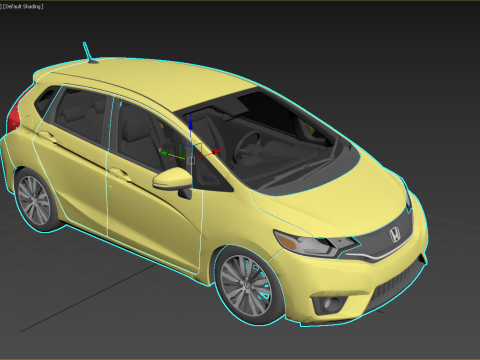Select the rear door handle
The image size is (480, 360).
point(48,136)
